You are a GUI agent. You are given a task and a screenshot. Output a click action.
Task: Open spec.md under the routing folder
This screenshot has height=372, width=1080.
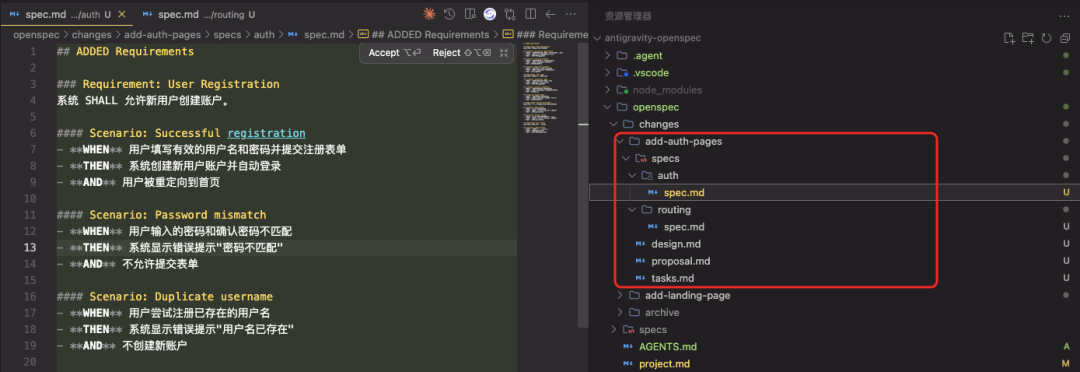(x=683, y=227)
